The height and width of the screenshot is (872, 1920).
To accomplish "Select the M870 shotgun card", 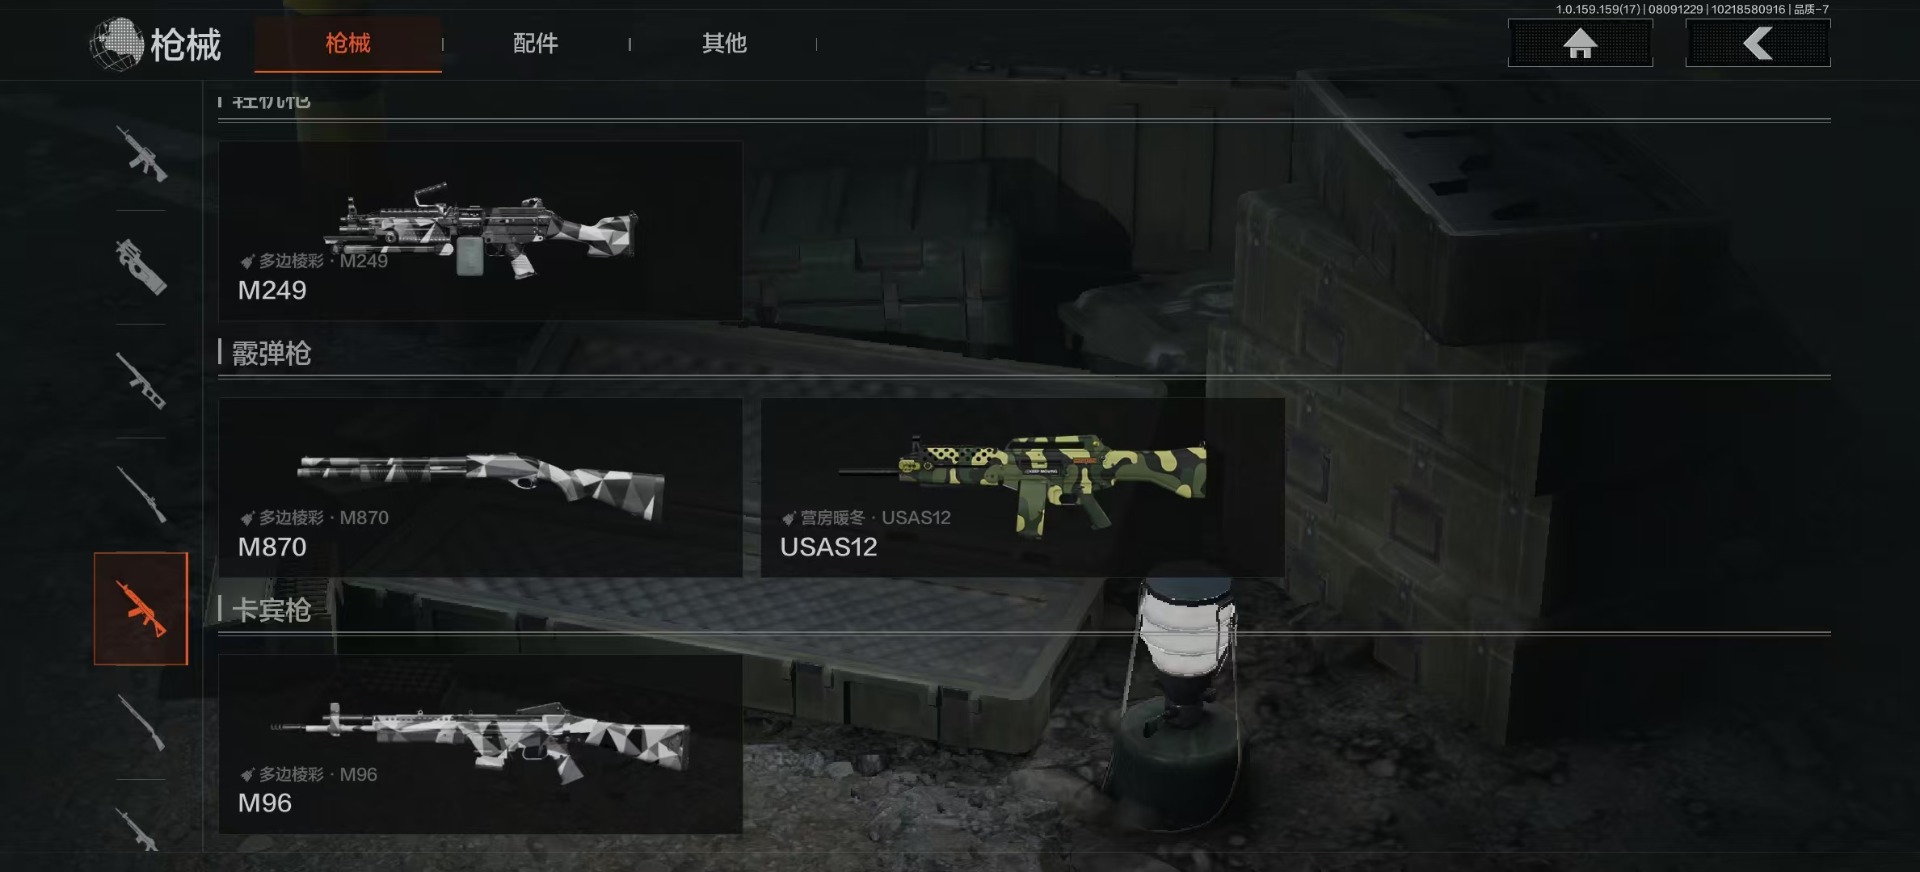I will pyautogui.click(x=480, y=487).
